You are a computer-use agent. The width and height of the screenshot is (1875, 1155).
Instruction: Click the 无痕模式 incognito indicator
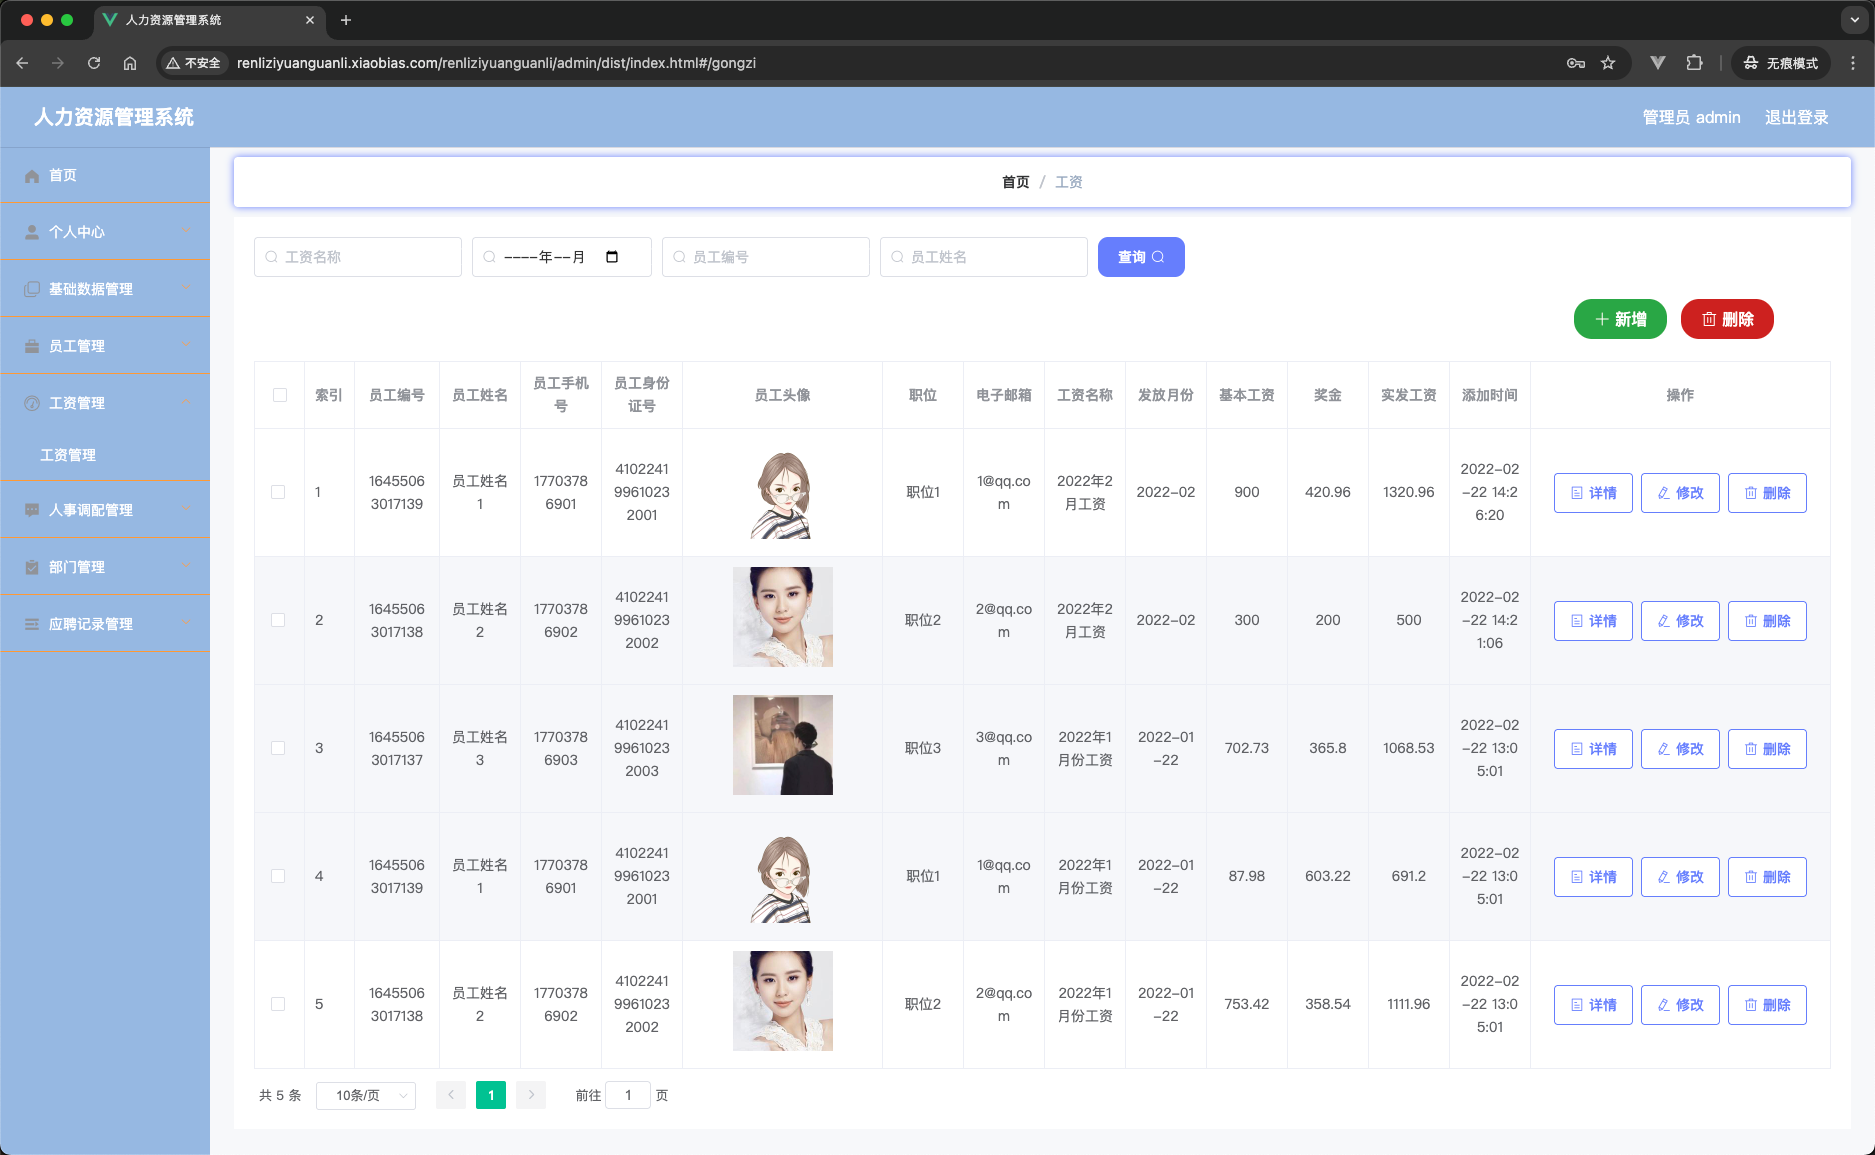tap(1781, 63)
